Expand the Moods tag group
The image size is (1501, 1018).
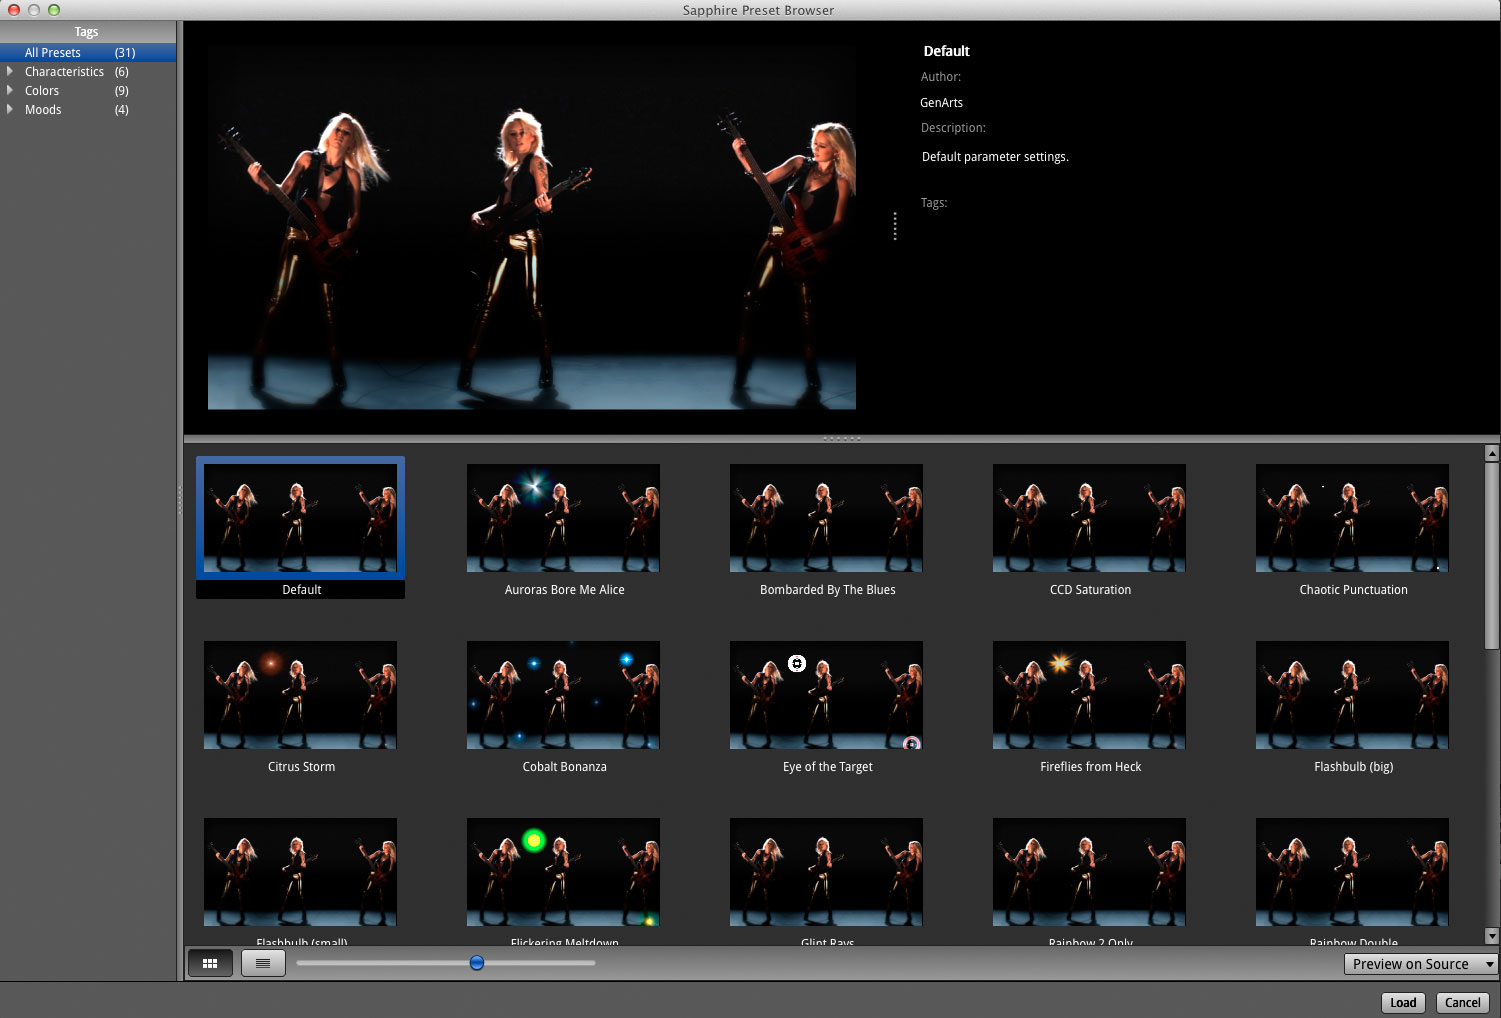(x=10, y=110)
